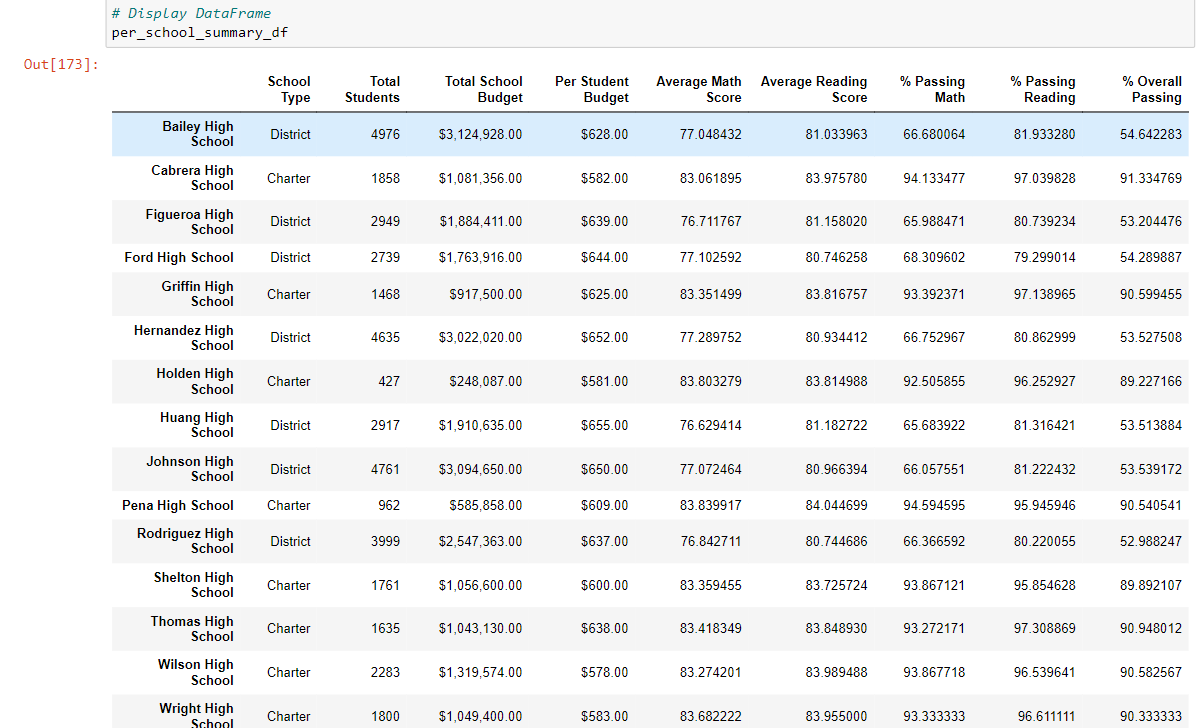
Task: Select the Figueroa High School row label
Action: (x=189, y=221)
